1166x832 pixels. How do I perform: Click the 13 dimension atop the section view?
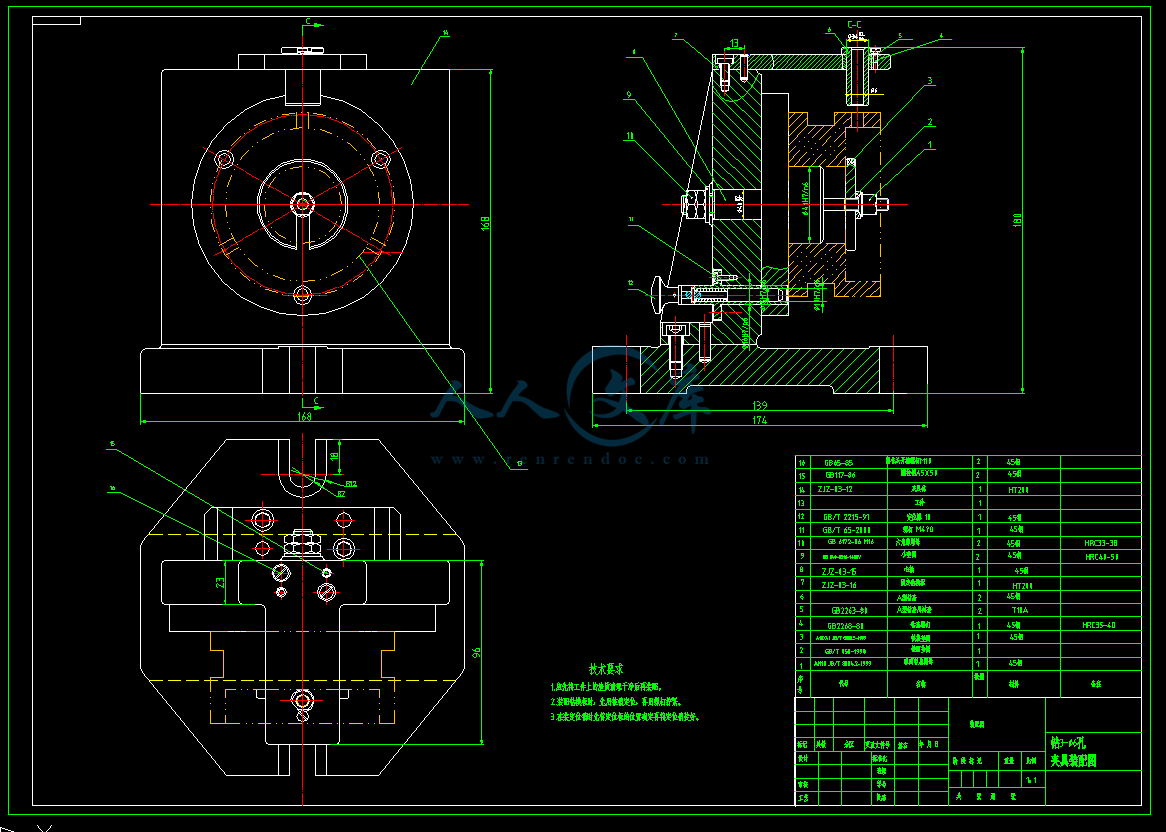734,44
